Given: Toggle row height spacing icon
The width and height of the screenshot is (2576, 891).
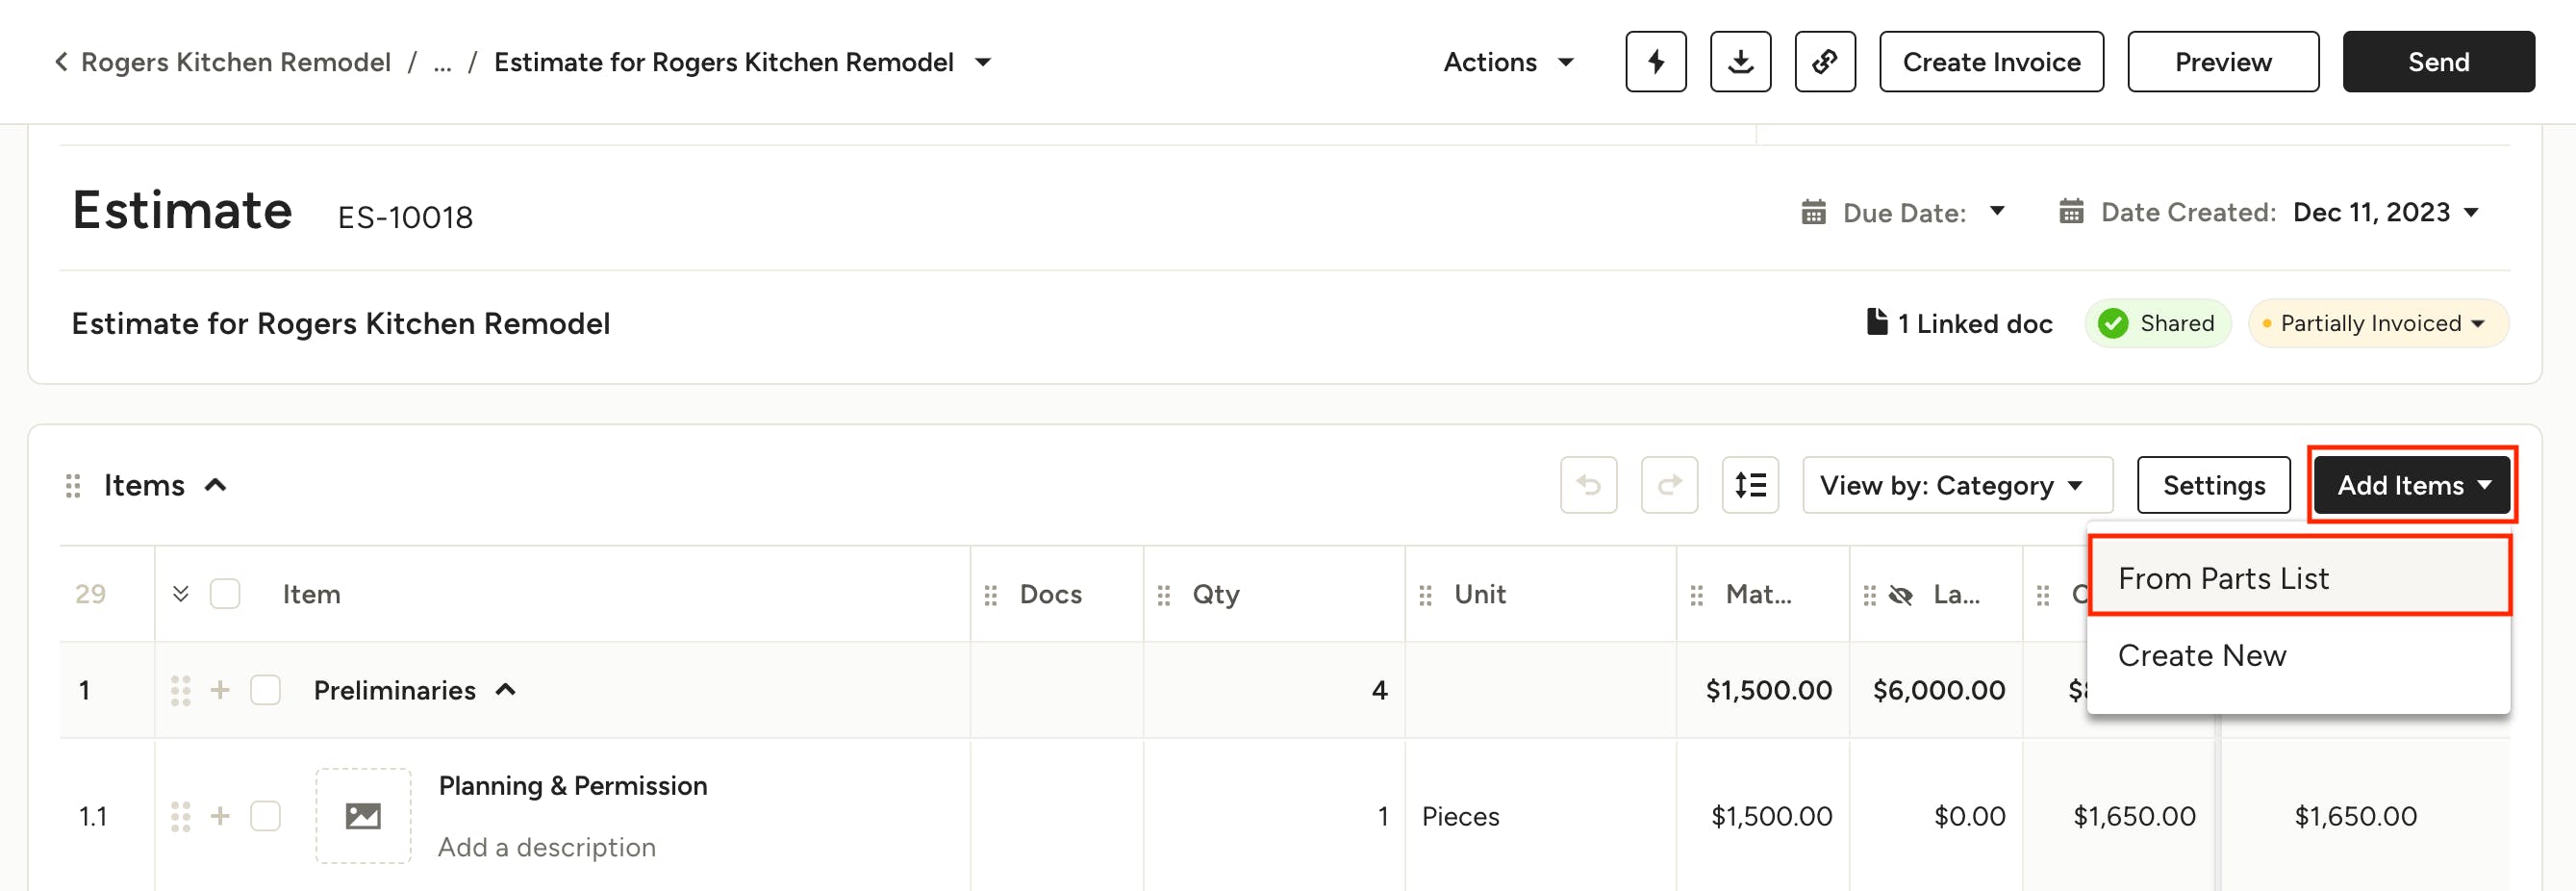Looking at the screenshot, I should click(1749, 485).
